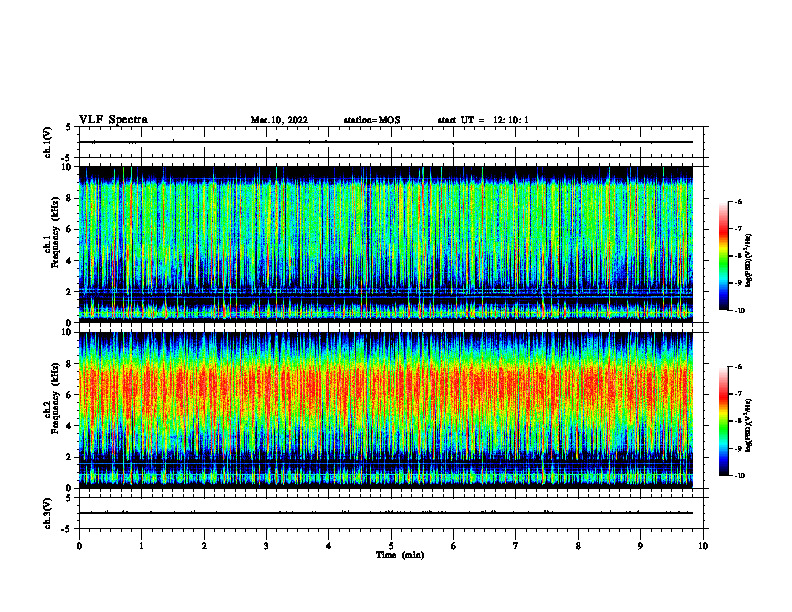Select the "start UT = 12:10:1" text
Viewport: 792px width, 612px height.
[483, 120]
